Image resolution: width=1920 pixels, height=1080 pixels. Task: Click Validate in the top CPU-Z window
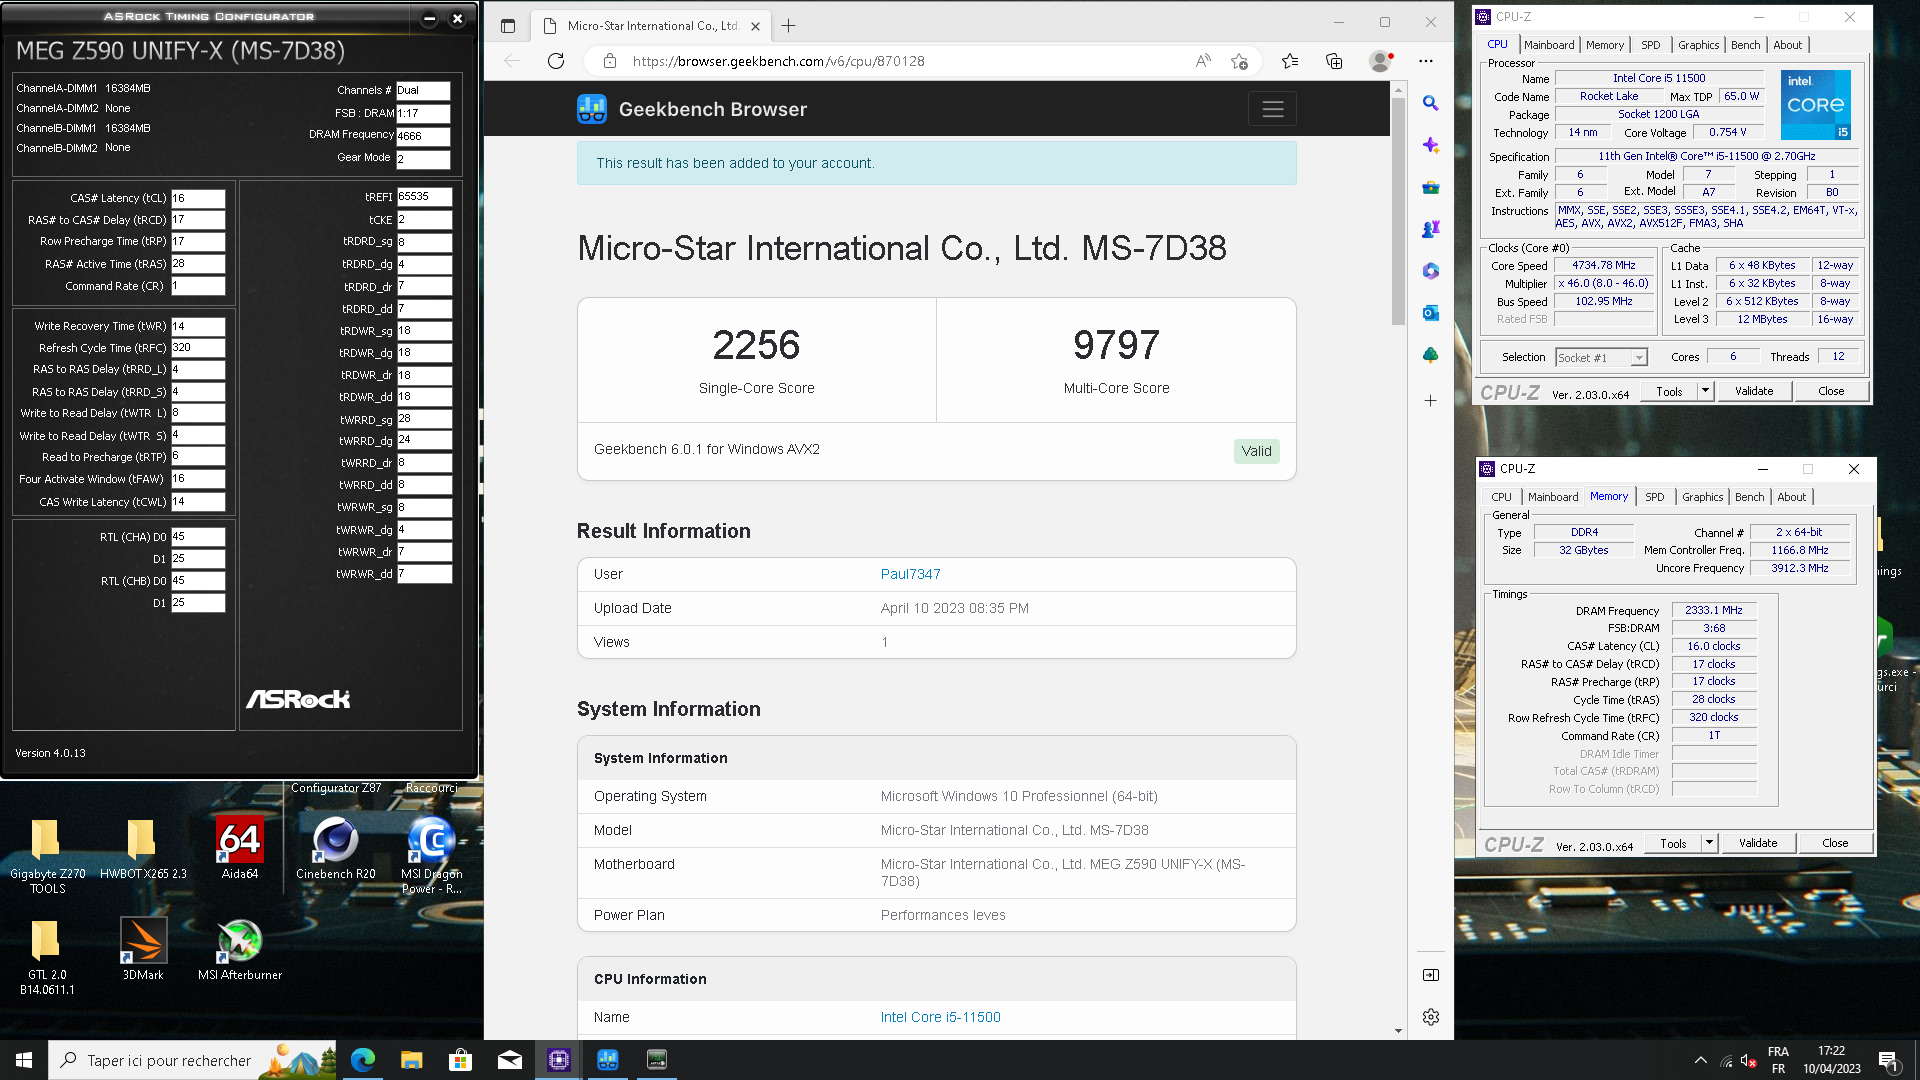coord(1754,391)
